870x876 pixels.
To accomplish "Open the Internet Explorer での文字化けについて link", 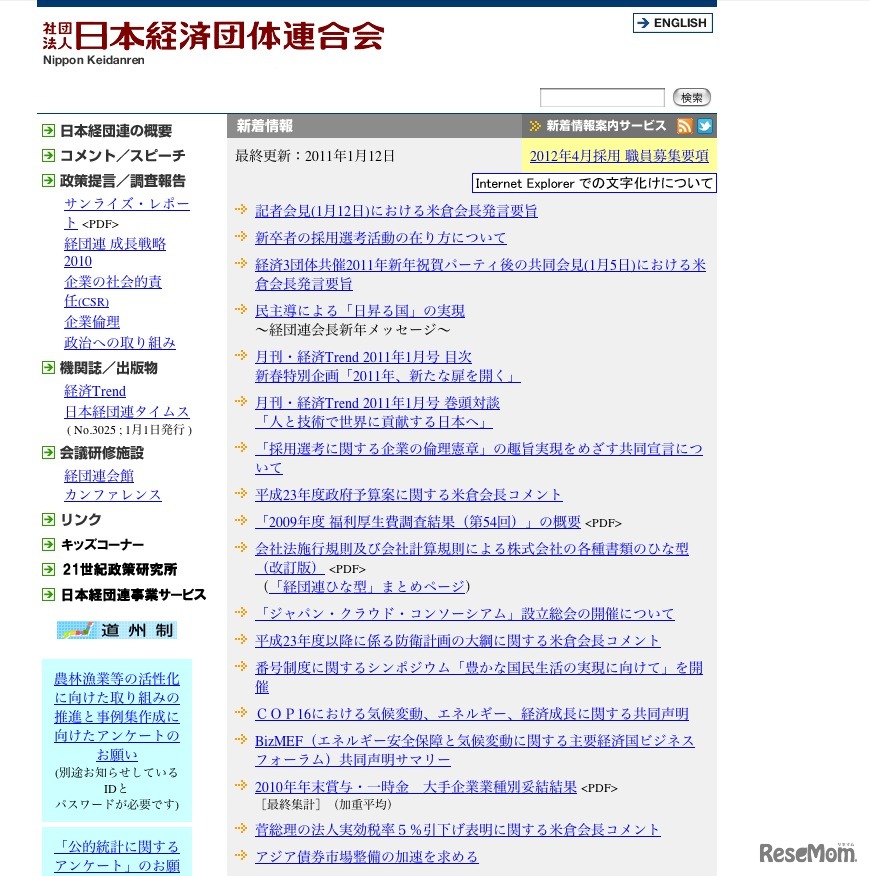I will 593,182.
